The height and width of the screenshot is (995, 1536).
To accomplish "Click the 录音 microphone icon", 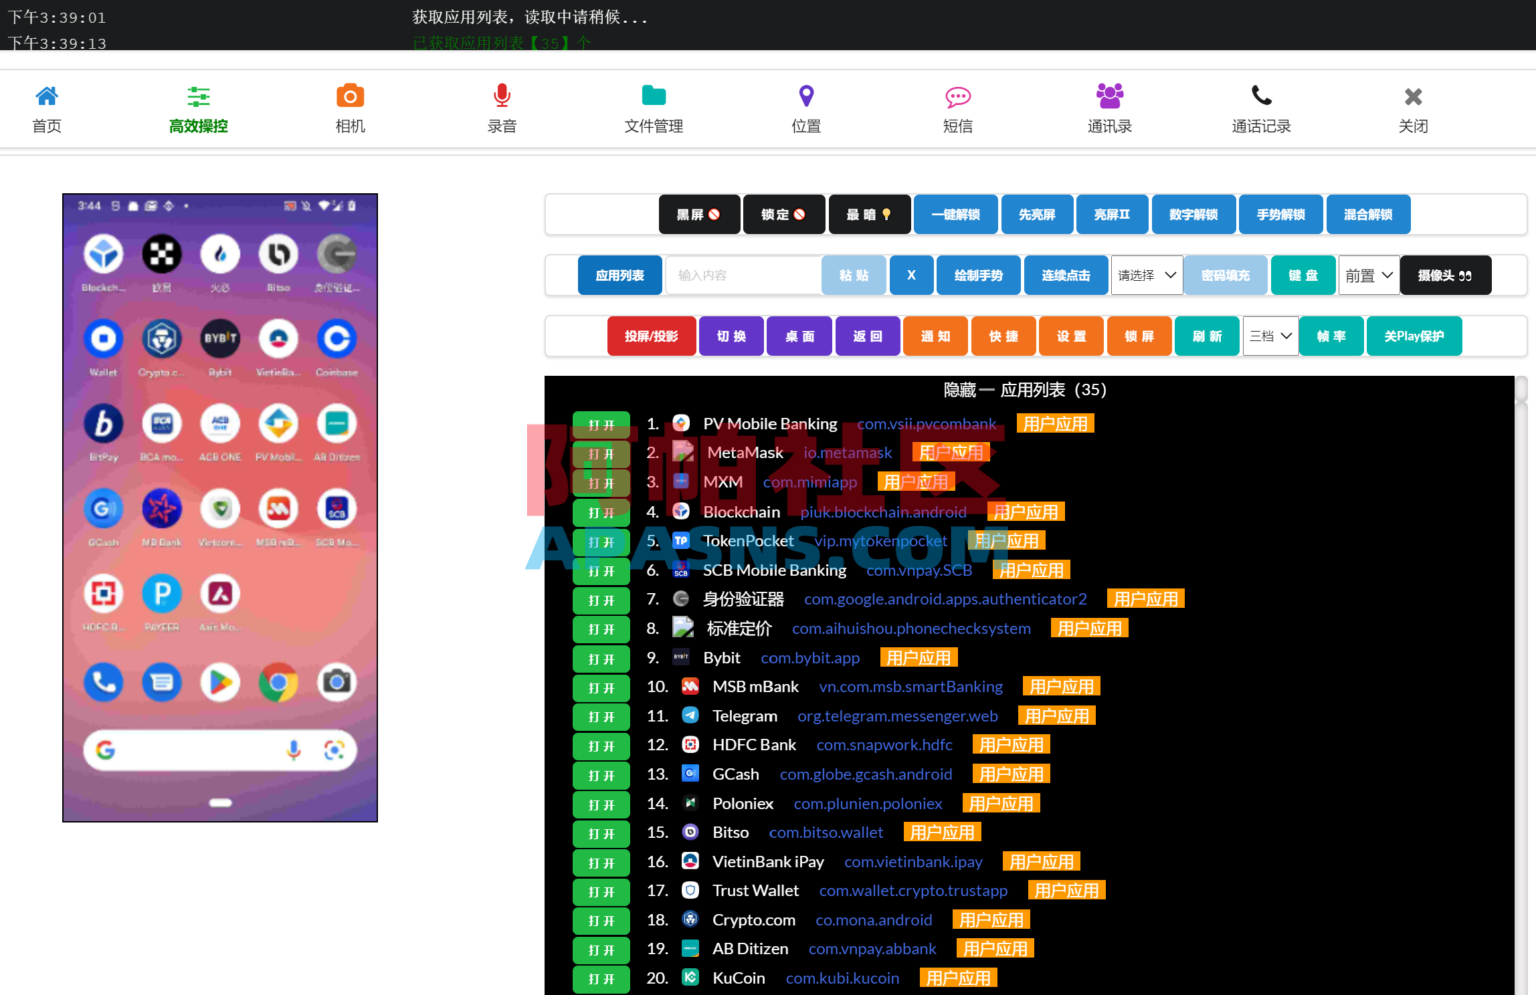I will click(502, 96).
